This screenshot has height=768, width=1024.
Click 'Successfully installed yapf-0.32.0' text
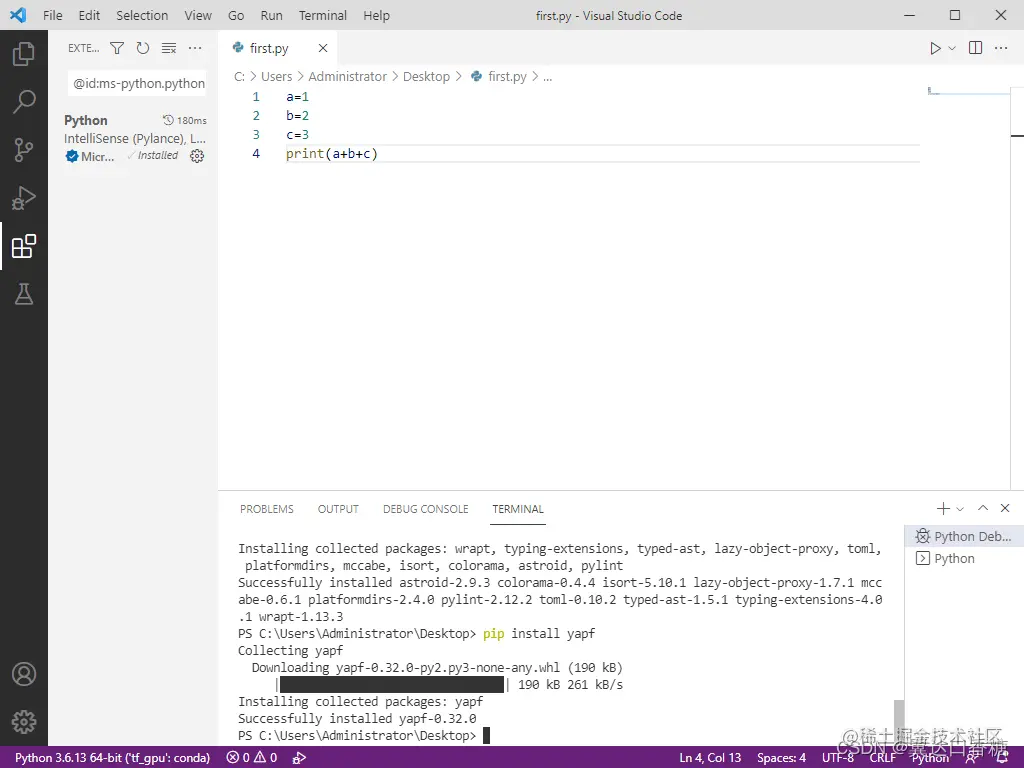pos(357,718)
